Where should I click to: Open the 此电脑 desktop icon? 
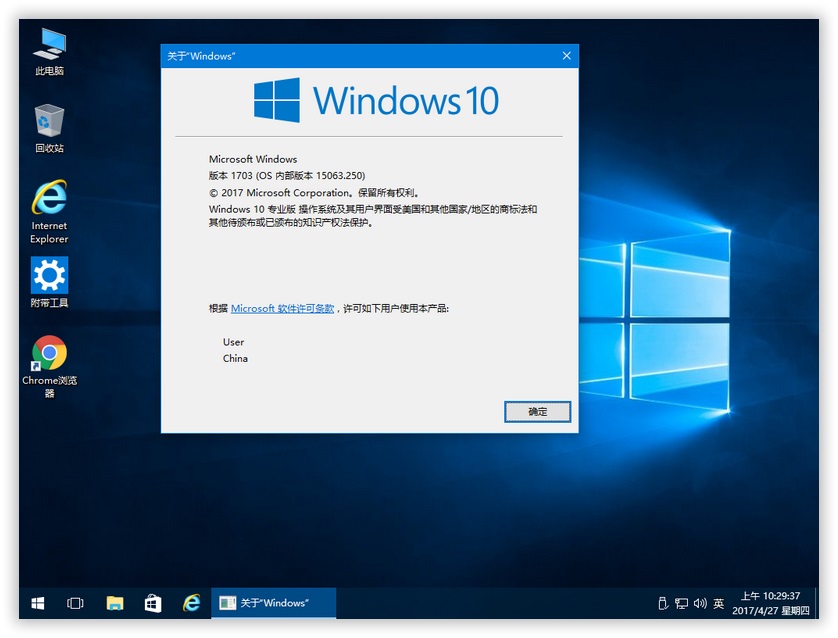49,51
